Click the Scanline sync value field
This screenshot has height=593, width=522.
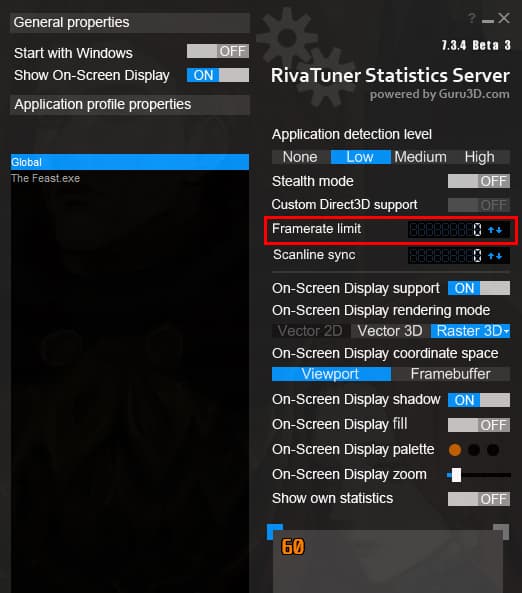[x=446, y=256]
